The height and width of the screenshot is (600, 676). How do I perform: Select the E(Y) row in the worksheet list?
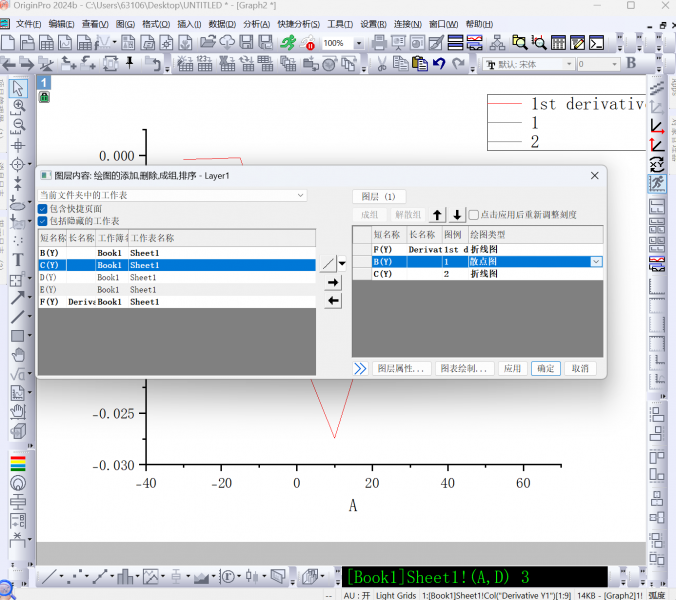[177, 290]
